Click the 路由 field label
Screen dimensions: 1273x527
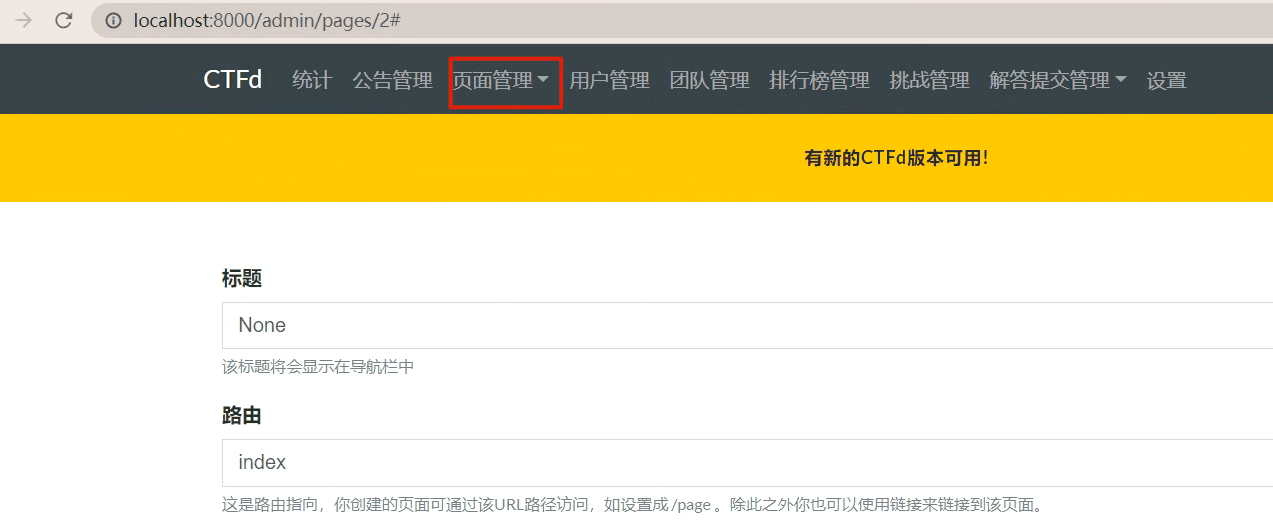click(241, 416)
